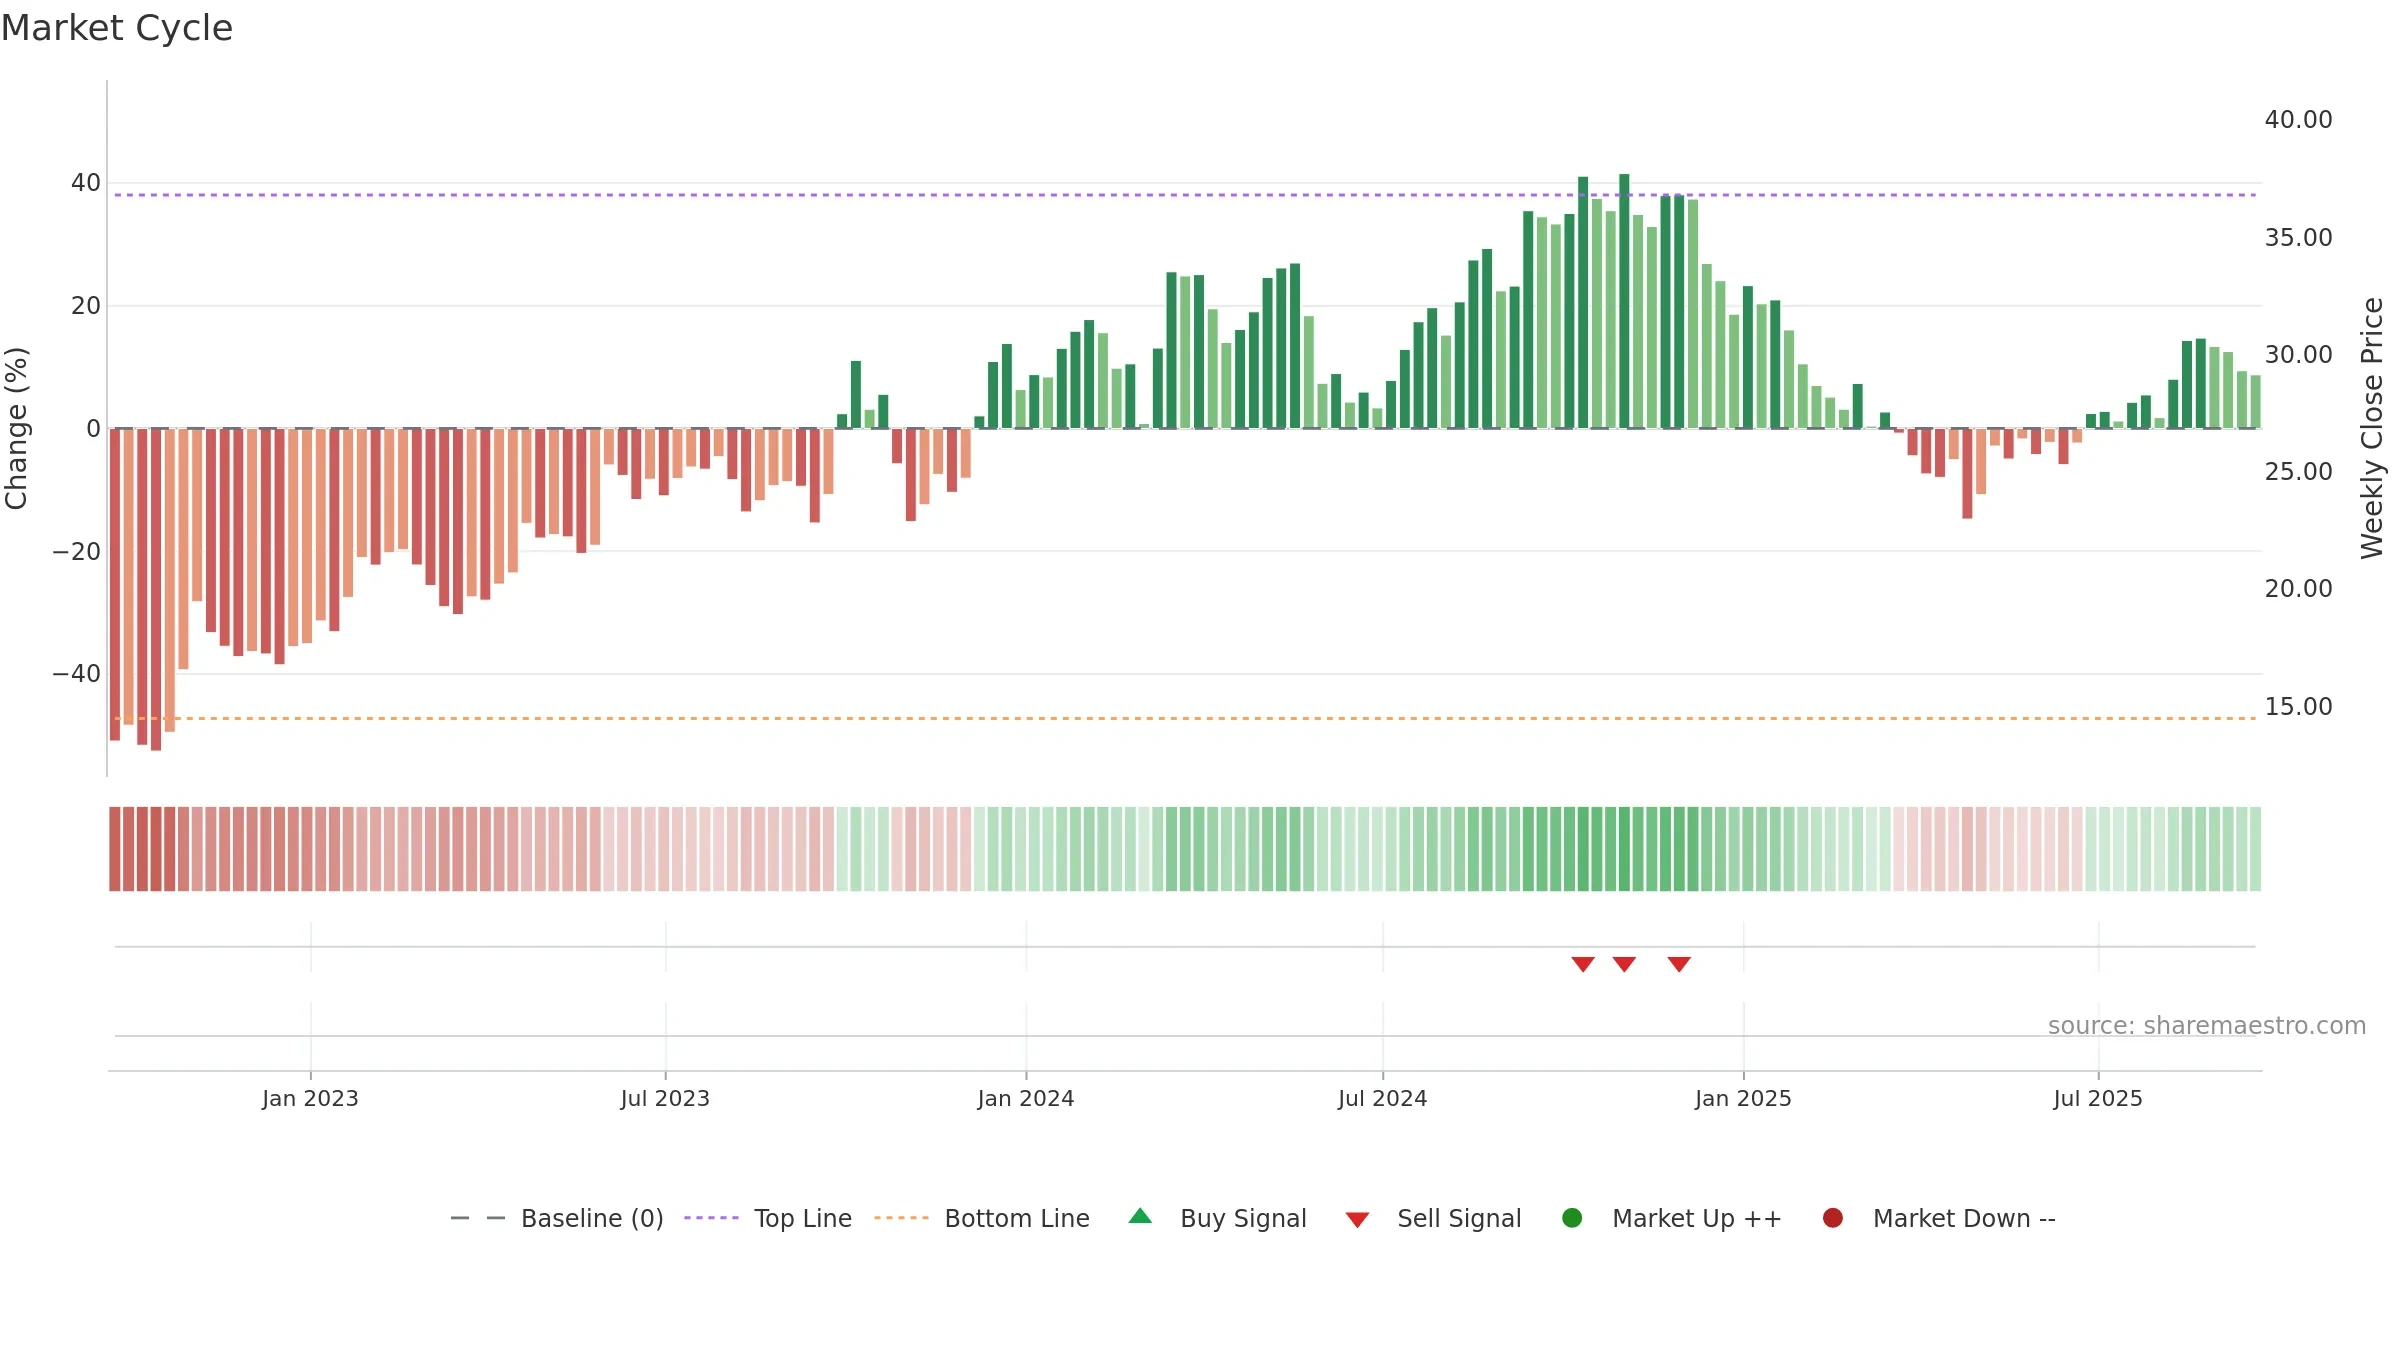Click the −20 tick on Change axis
This screenshot has height=1350, width=2400.
77,552
